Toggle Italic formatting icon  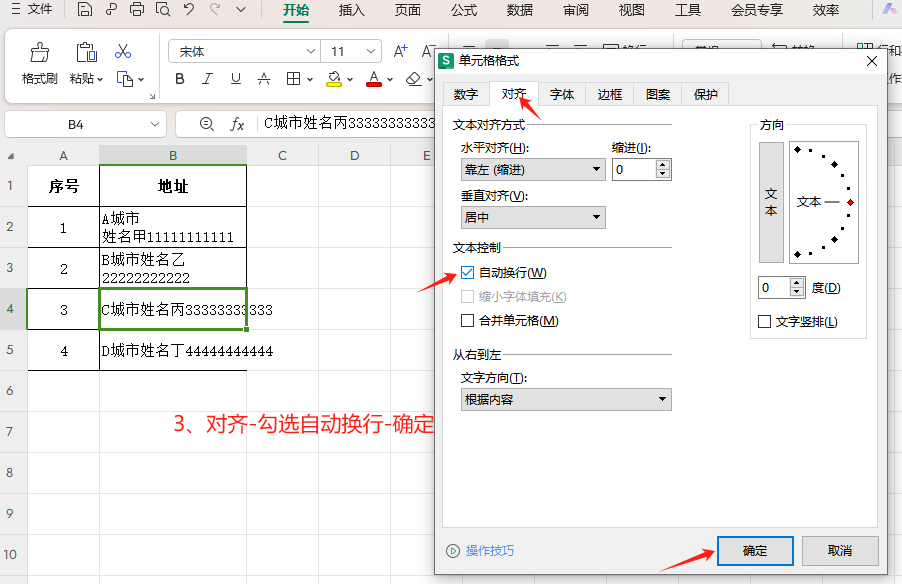coord(207,79)
